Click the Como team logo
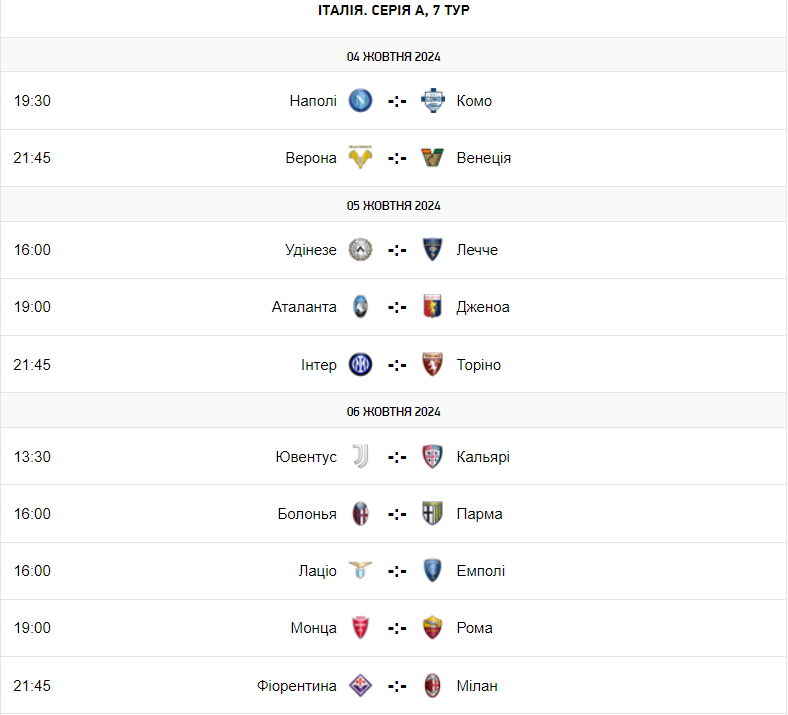The height and width of the screenshot is (715, 788). [432, 100]
